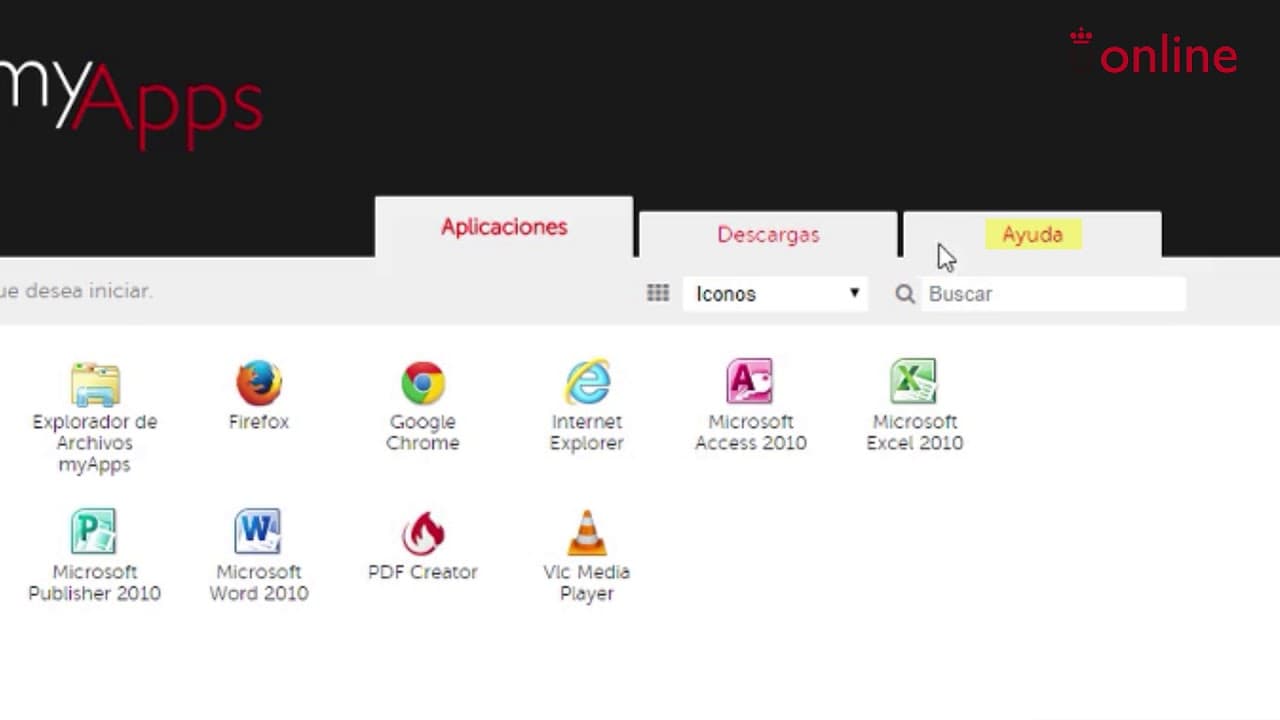Click the online logo in the header
1280x720 pixels.
[x=1154, y=52]
